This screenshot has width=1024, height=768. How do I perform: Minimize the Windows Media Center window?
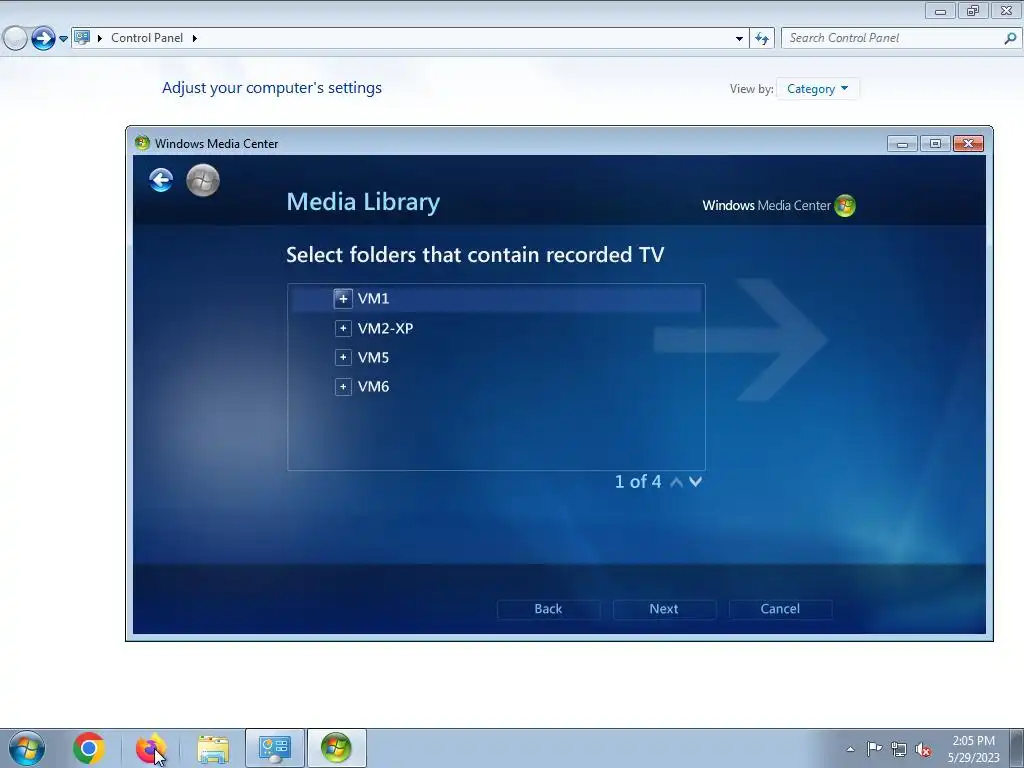(903, 144)
